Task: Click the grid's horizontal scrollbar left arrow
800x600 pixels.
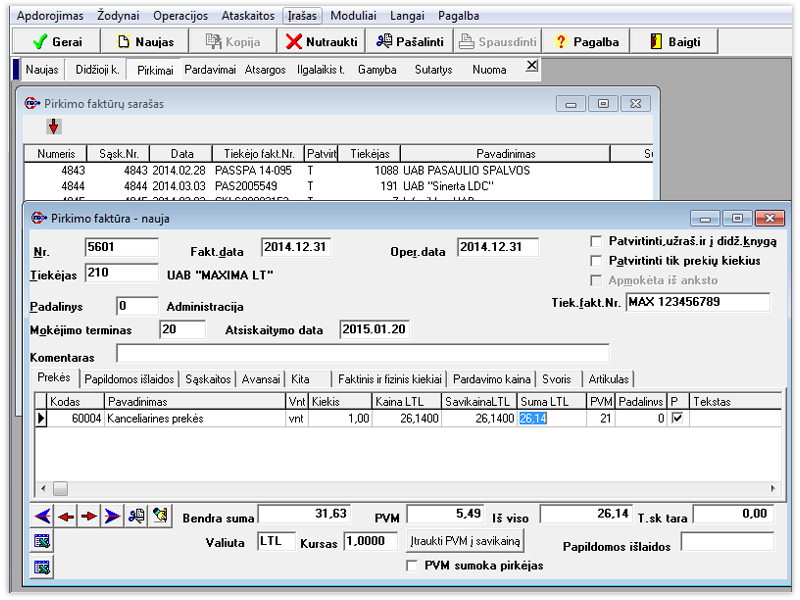Action: [x=43, y=489]
